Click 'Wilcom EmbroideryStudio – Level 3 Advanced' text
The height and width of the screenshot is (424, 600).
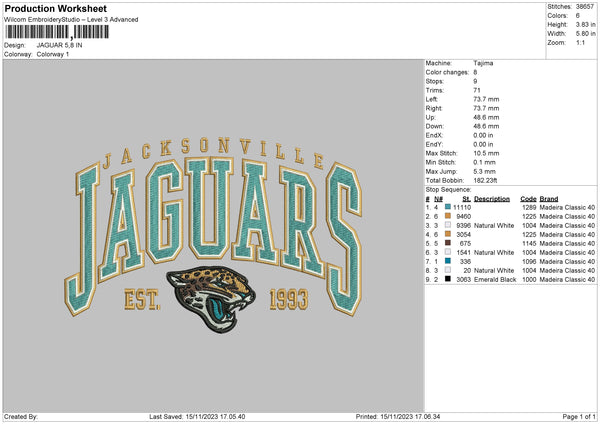tap(71, 20)
